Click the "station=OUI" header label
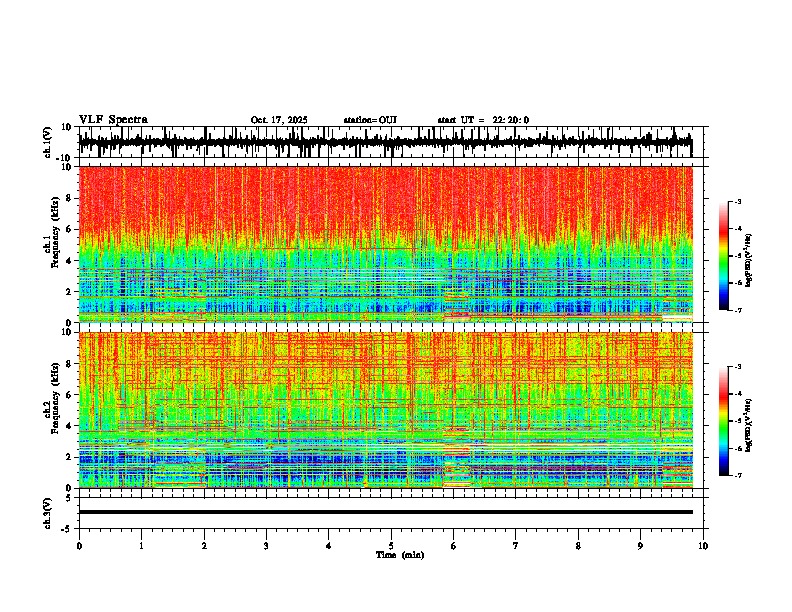792x612 pixels. [370, 120]
